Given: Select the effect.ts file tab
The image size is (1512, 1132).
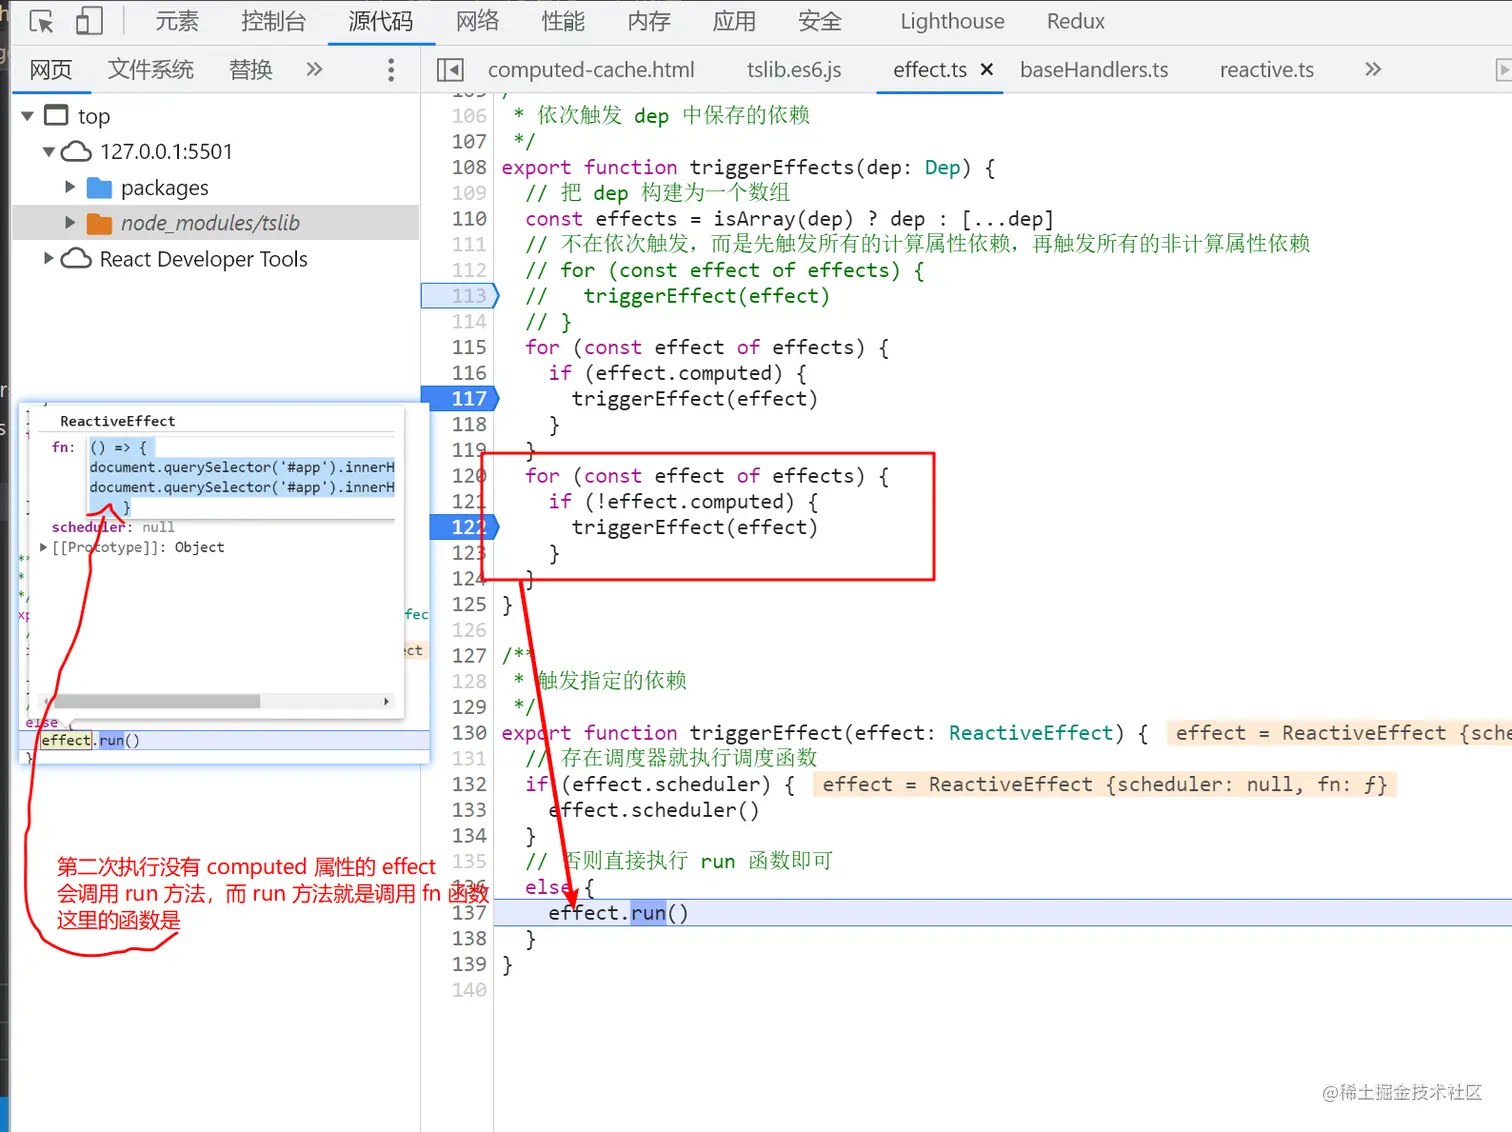Looking at the screenshot, I should click(930, 69).
